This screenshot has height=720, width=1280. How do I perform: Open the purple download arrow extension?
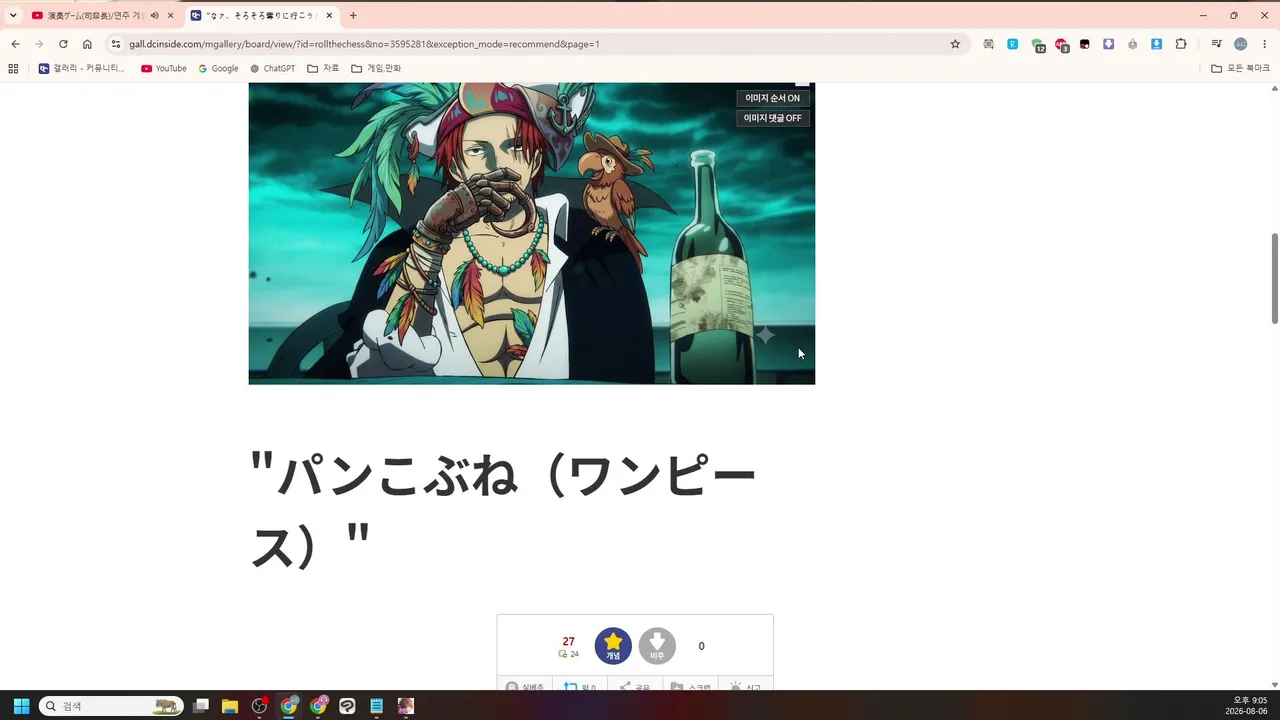tap(1109, 44)
